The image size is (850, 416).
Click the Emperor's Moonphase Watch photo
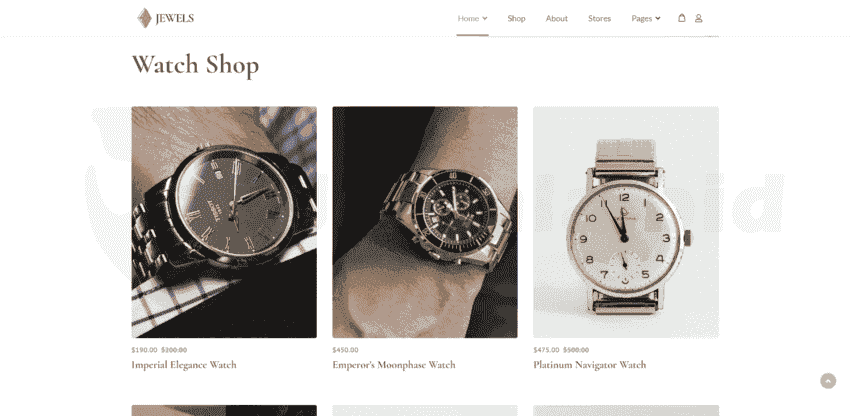tap(425, 222)
